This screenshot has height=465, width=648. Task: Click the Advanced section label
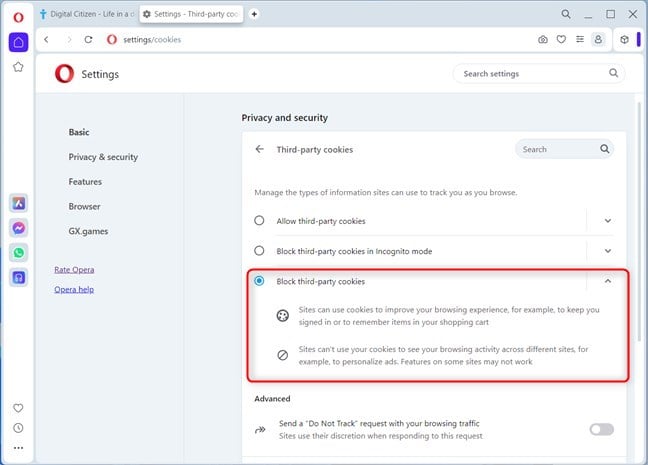tap(272, 399)
